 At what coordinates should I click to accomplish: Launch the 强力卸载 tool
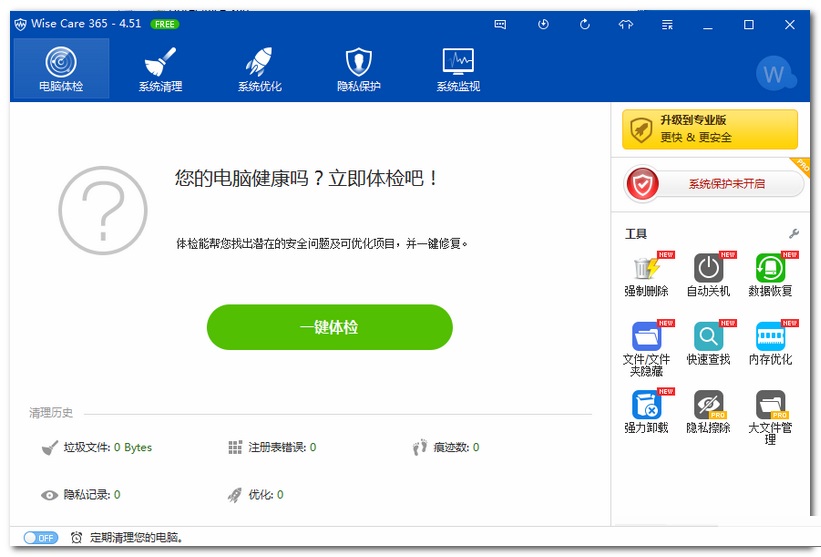click(646, 411)
